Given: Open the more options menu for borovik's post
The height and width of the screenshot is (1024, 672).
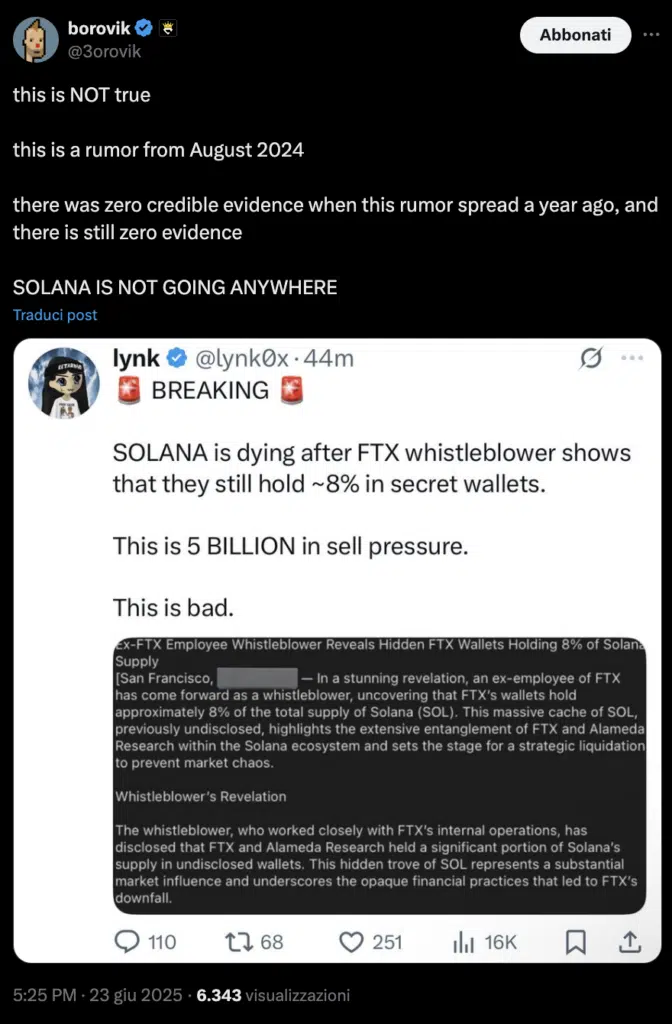Looking at the screenshot, I should pyautogui.click(x=650, y=35).
